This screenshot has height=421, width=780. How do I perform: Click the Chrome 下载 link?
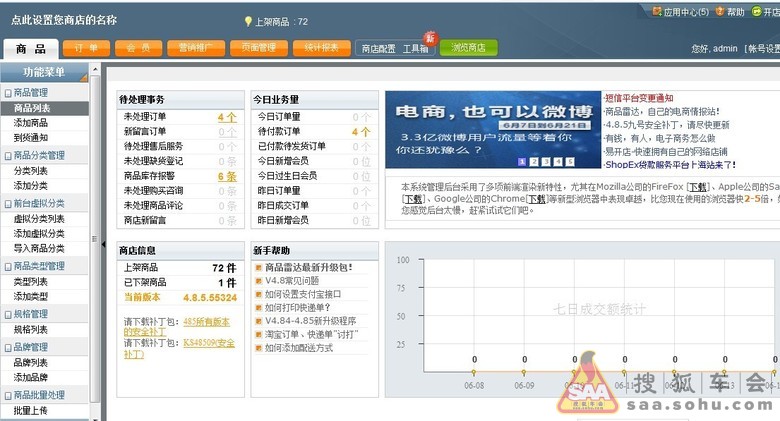click(536, 199)
